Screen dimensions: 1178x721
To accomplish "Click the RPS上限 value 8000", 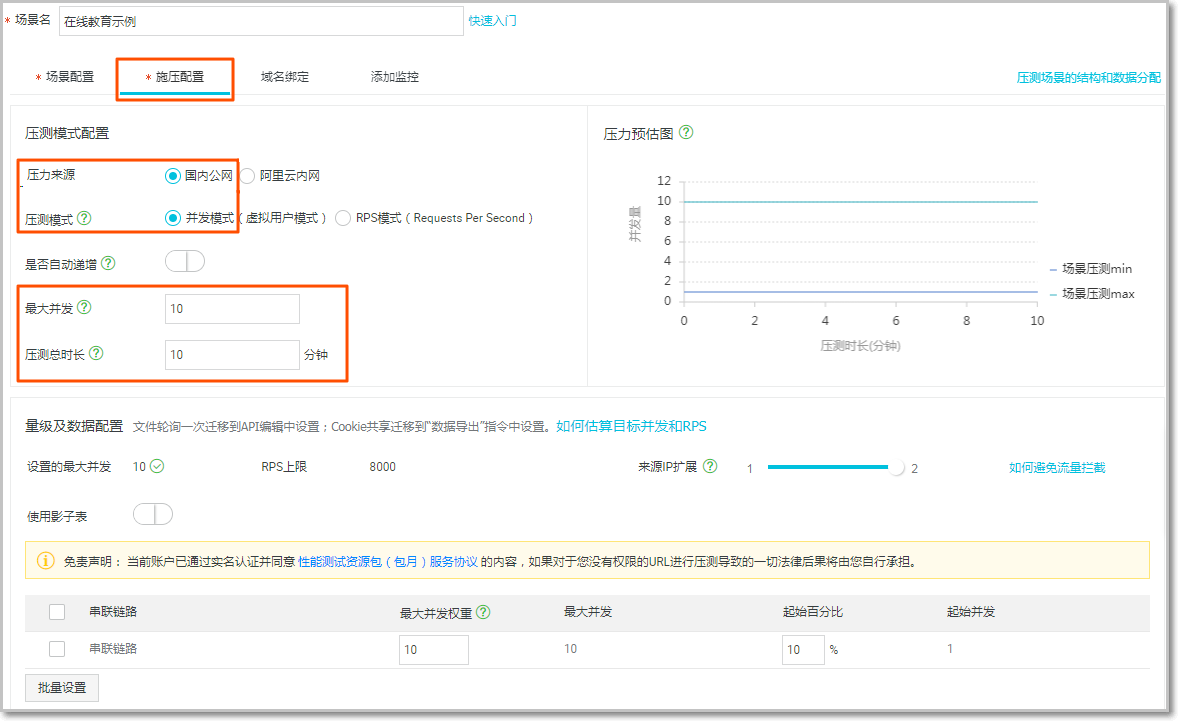I will [x=382, y=466].
